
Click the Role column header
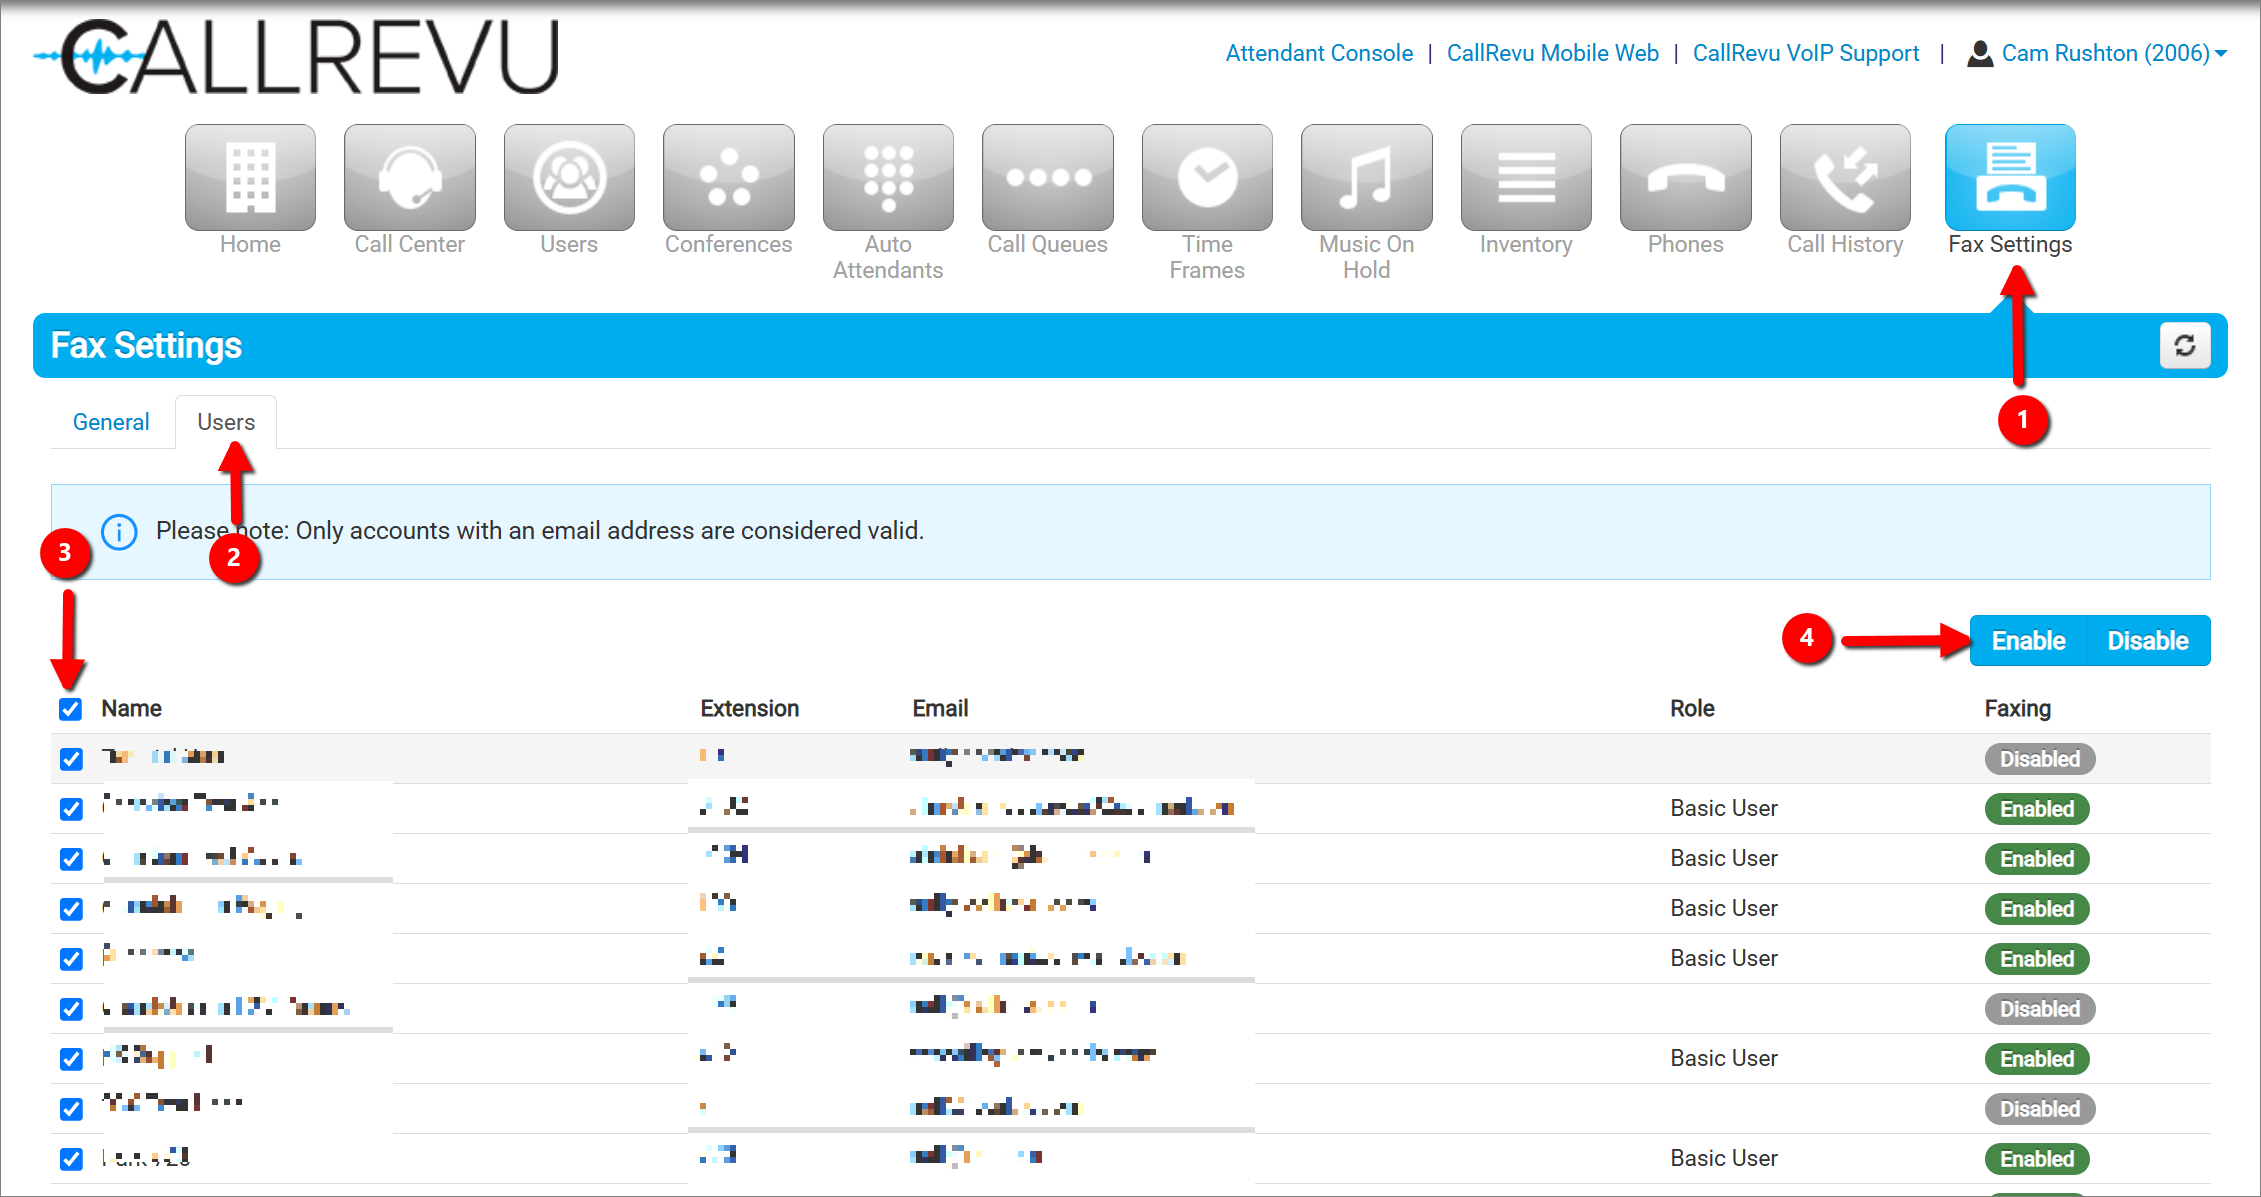tap(1692, 709)
